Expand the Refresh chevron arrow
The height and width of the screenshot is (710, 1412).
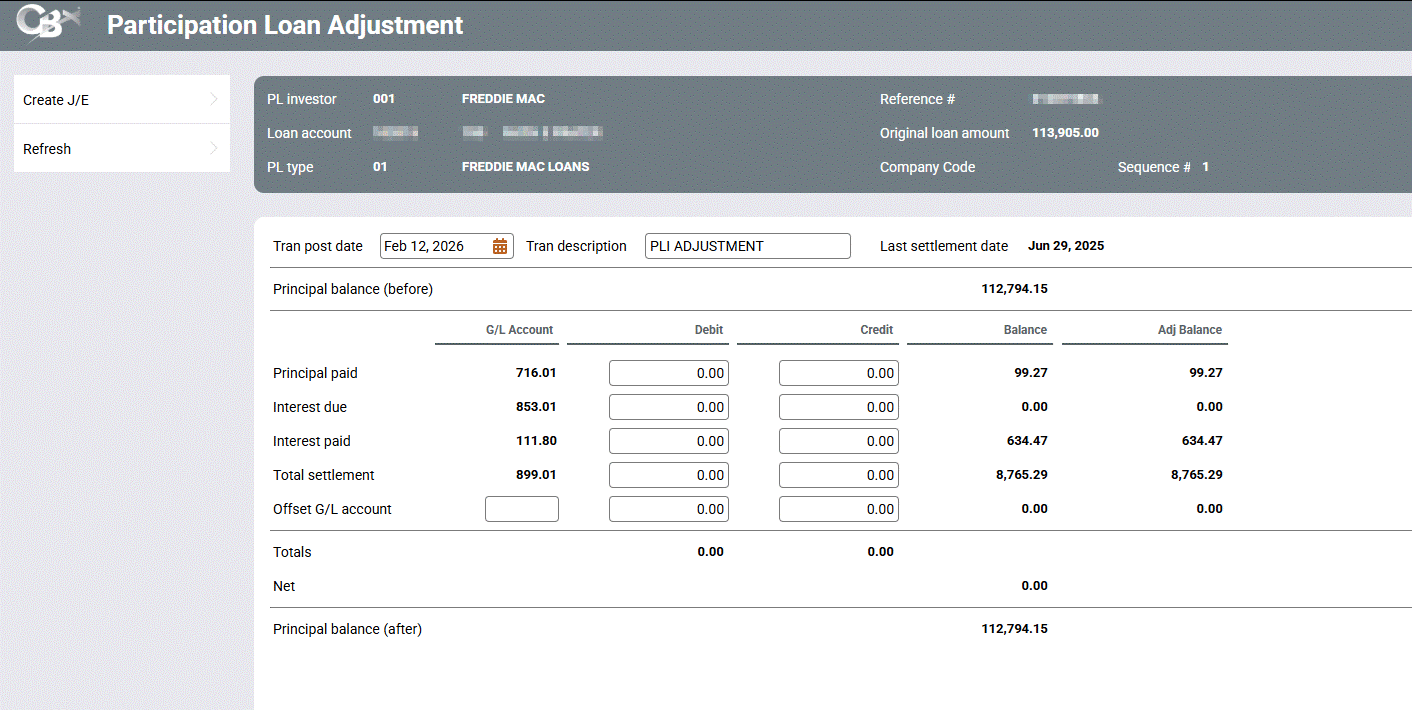point(214,149)
